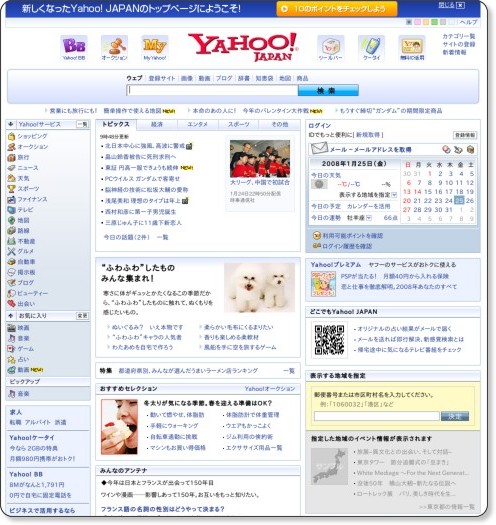
Task: Open the Yahoo!オークション link in selection box
Action: point(270,389)
